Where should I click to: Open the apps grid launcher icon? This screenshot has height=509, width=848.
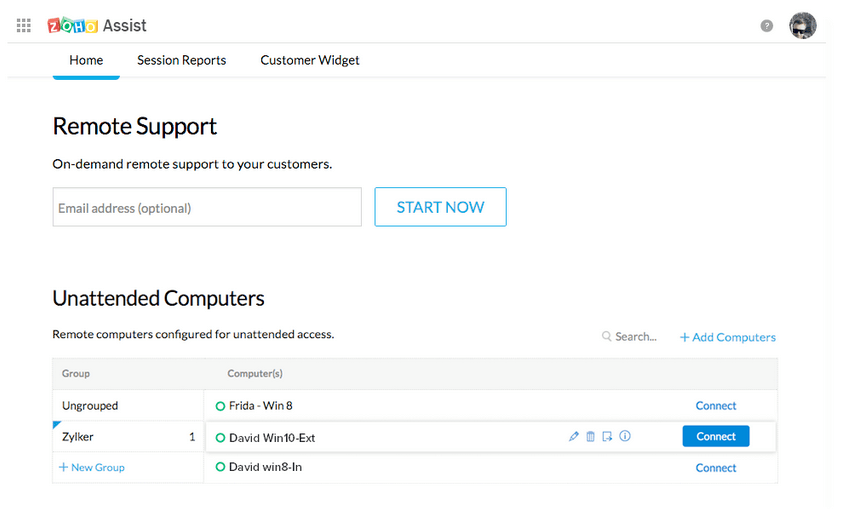coord(24,26)
